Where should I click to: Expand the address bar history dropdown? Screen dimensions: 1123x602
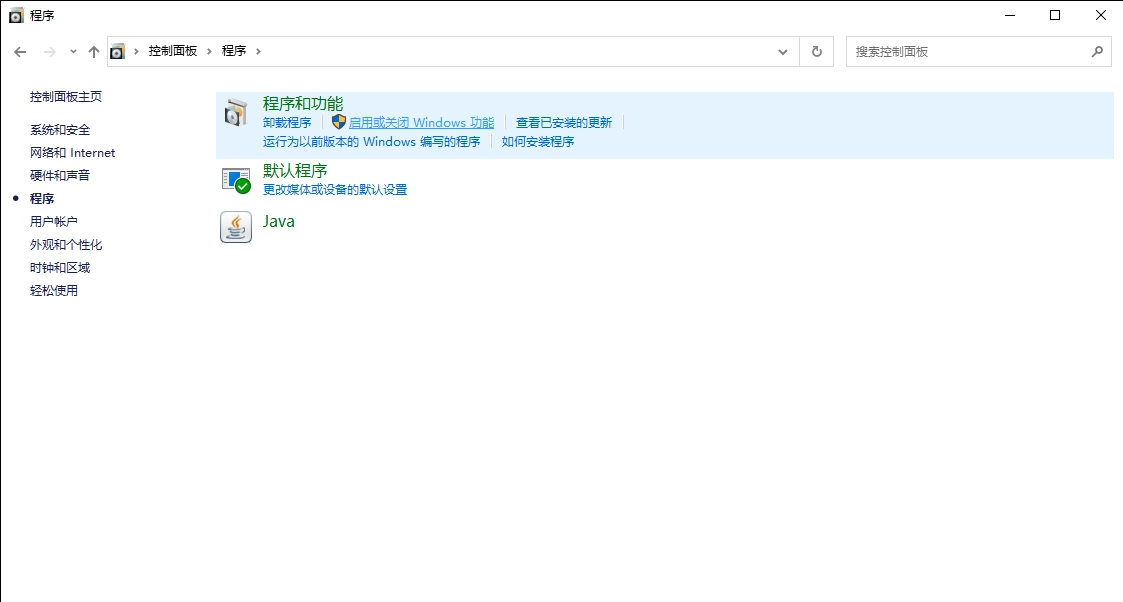point(783,51)
